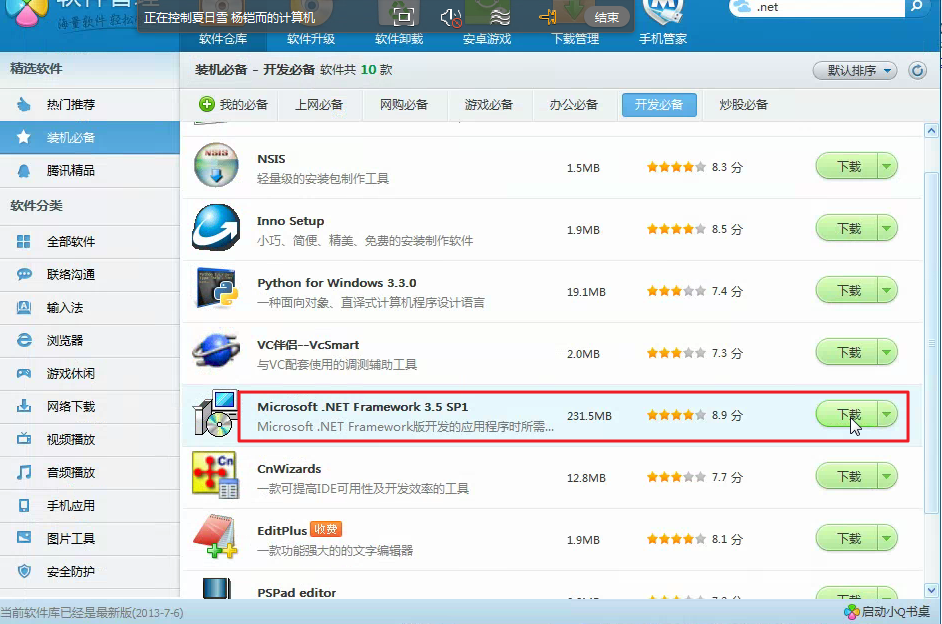This screenshot has width=942, height=624.
Task: Open the 网络下载 category
Action: (90, 407)
